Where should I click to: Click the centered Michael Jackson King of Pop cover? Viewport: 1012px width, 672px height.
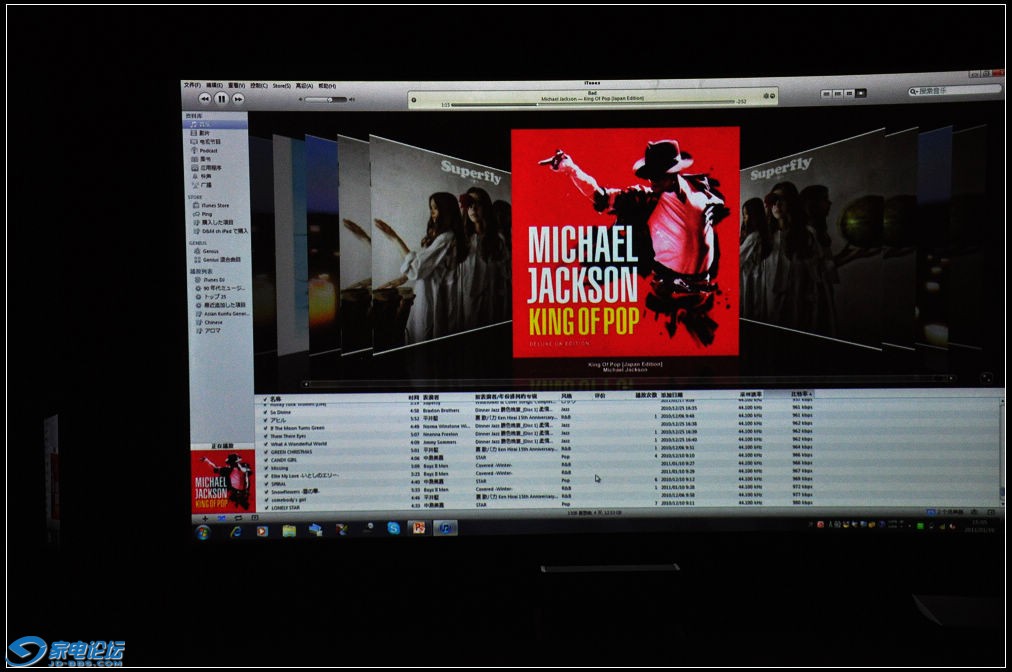pyautogui.click(x=625, y=242)
